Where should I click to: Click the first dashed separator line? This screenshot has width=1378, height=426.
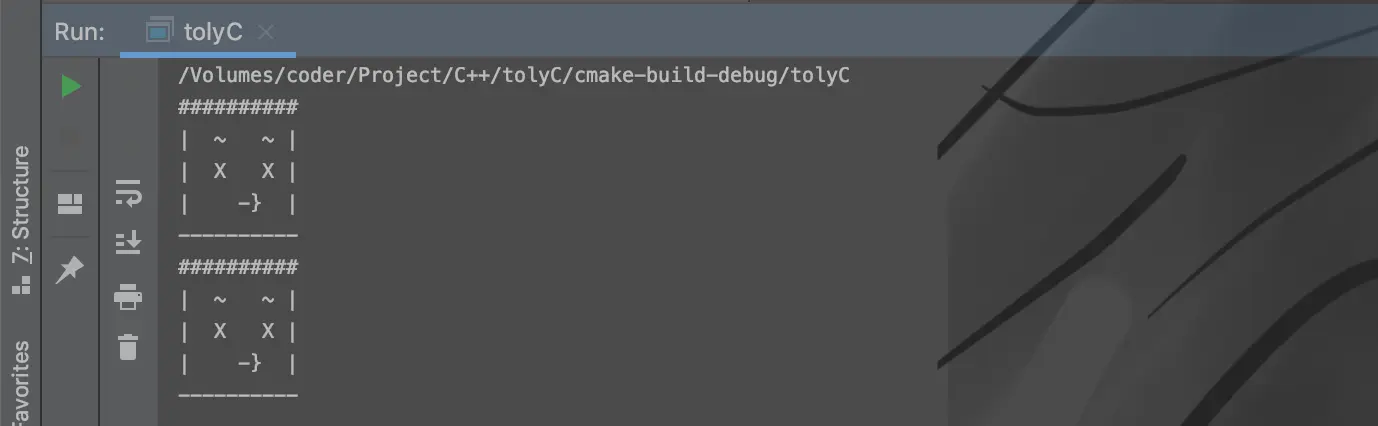click(x=238, y=236)
